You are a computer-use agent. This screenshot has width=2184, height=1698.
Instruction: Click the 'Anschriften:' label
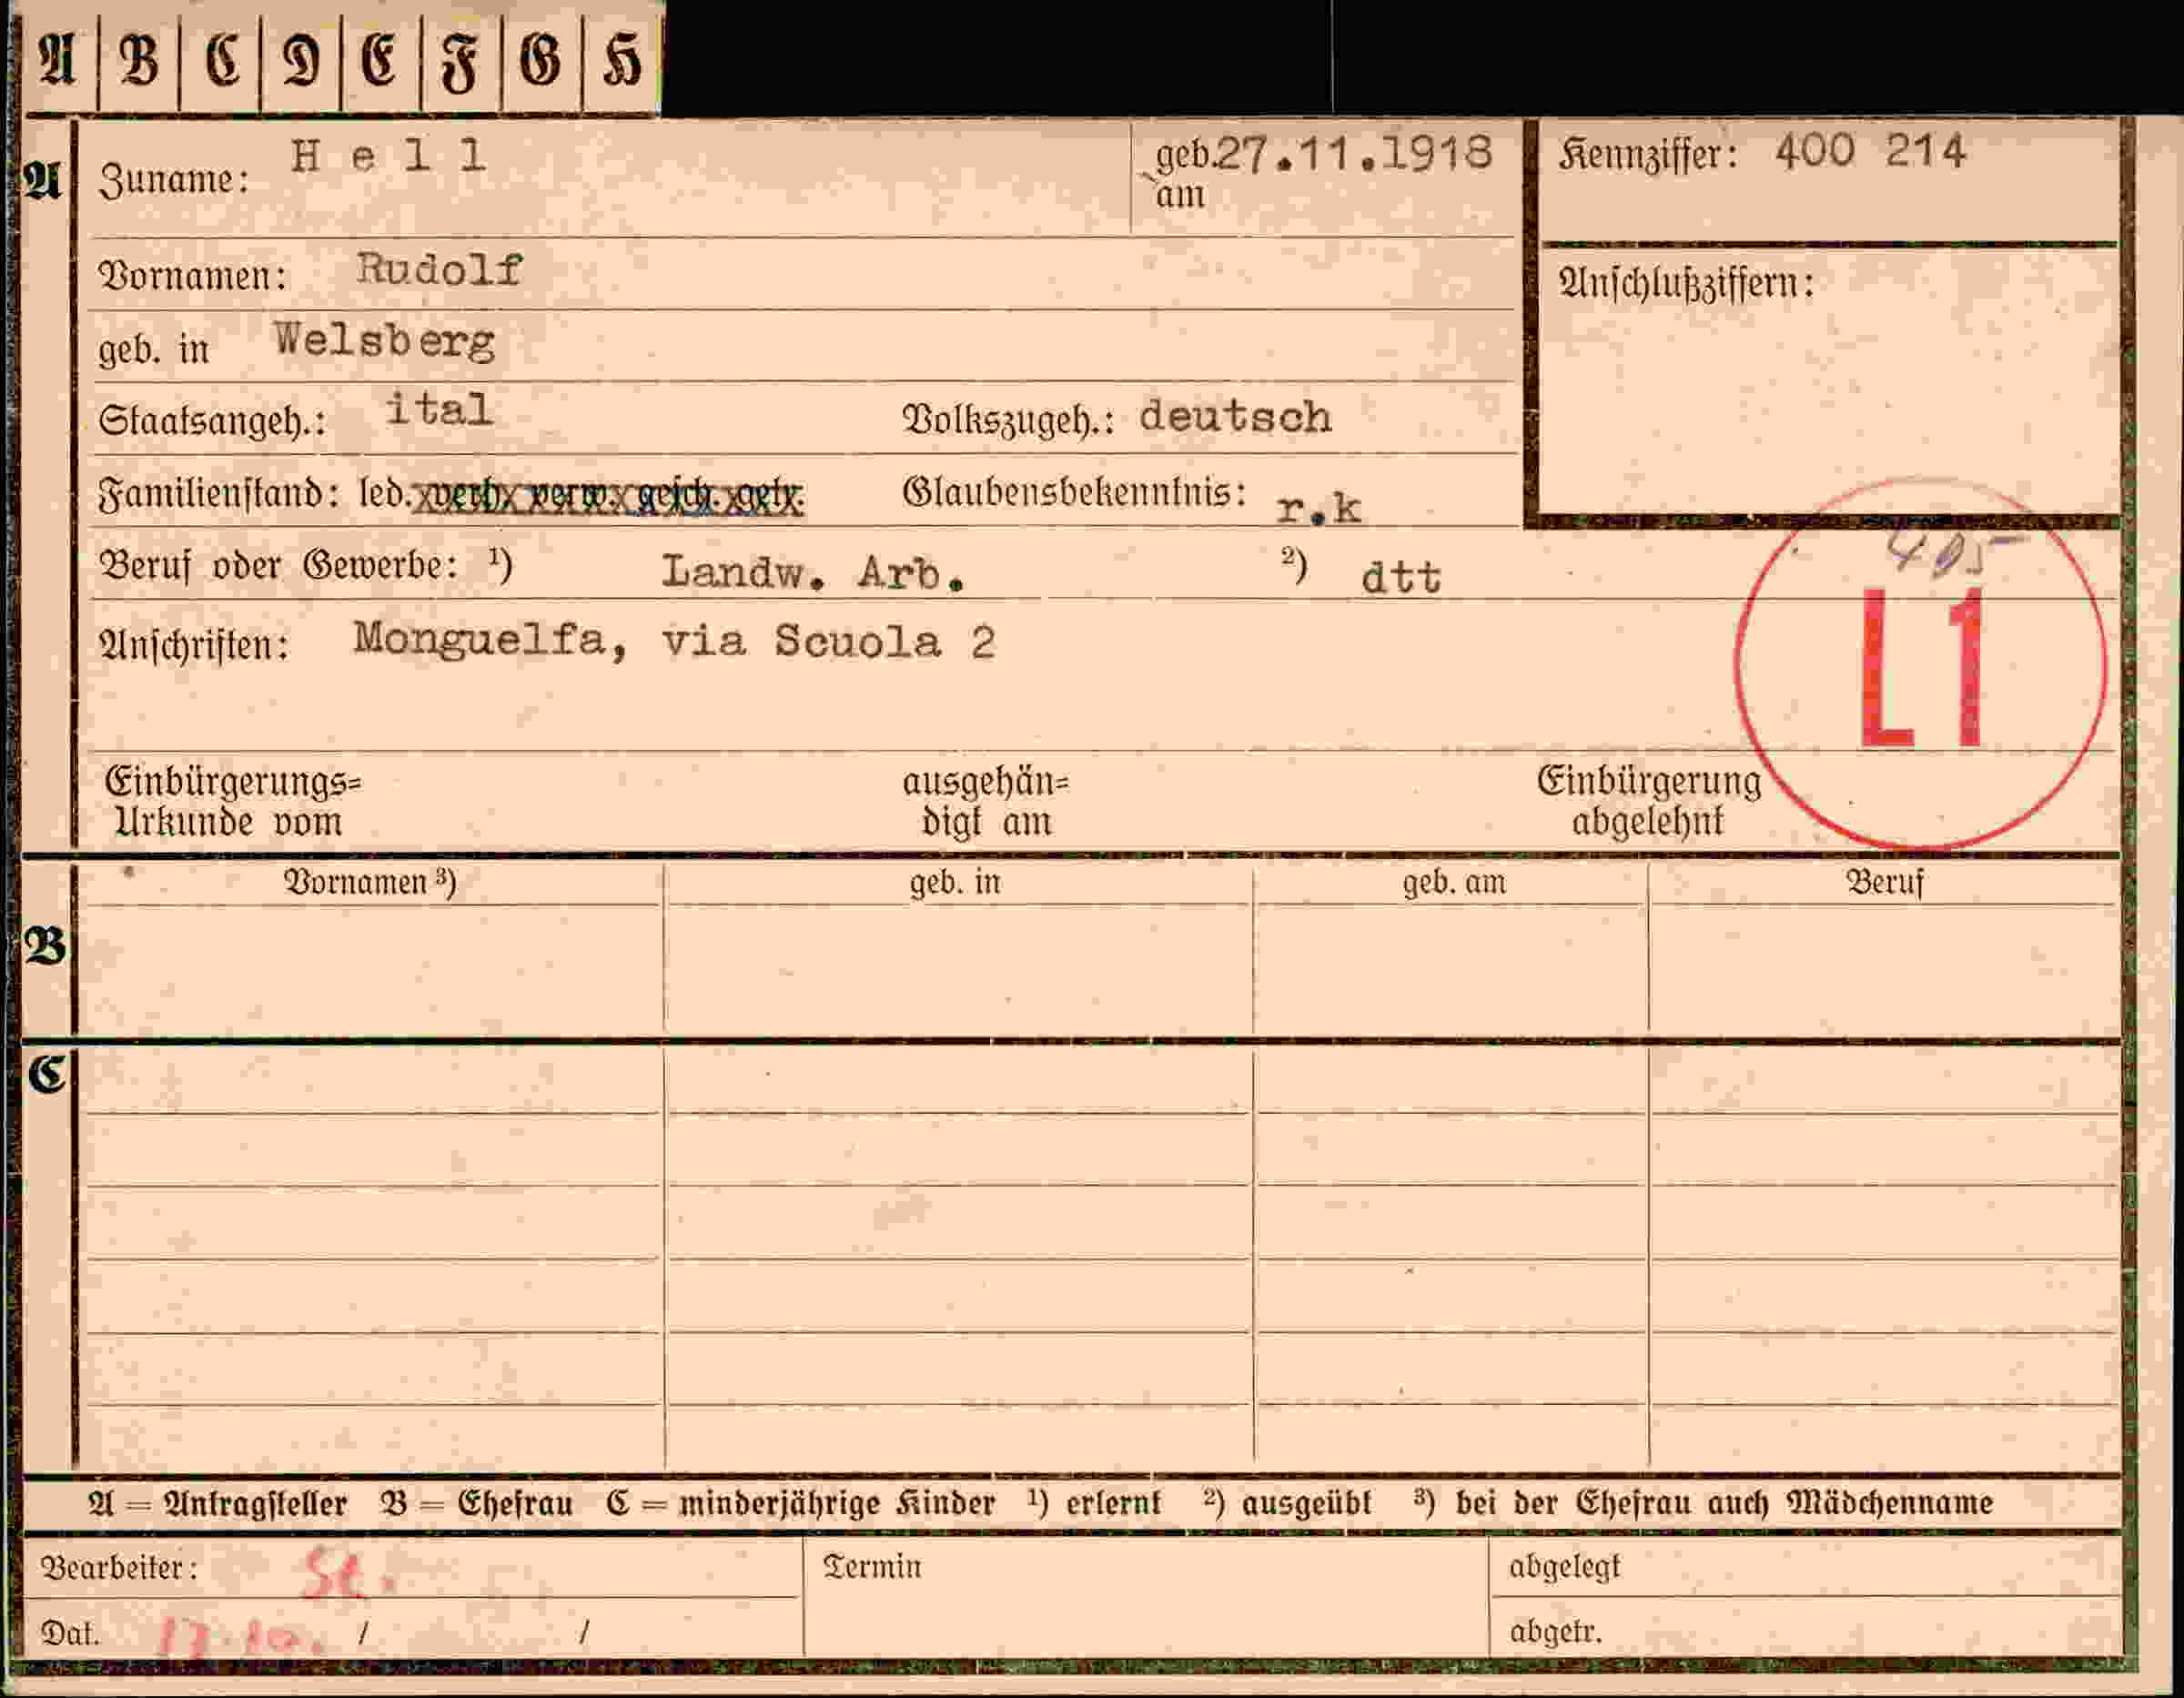[x=194, y=646]
